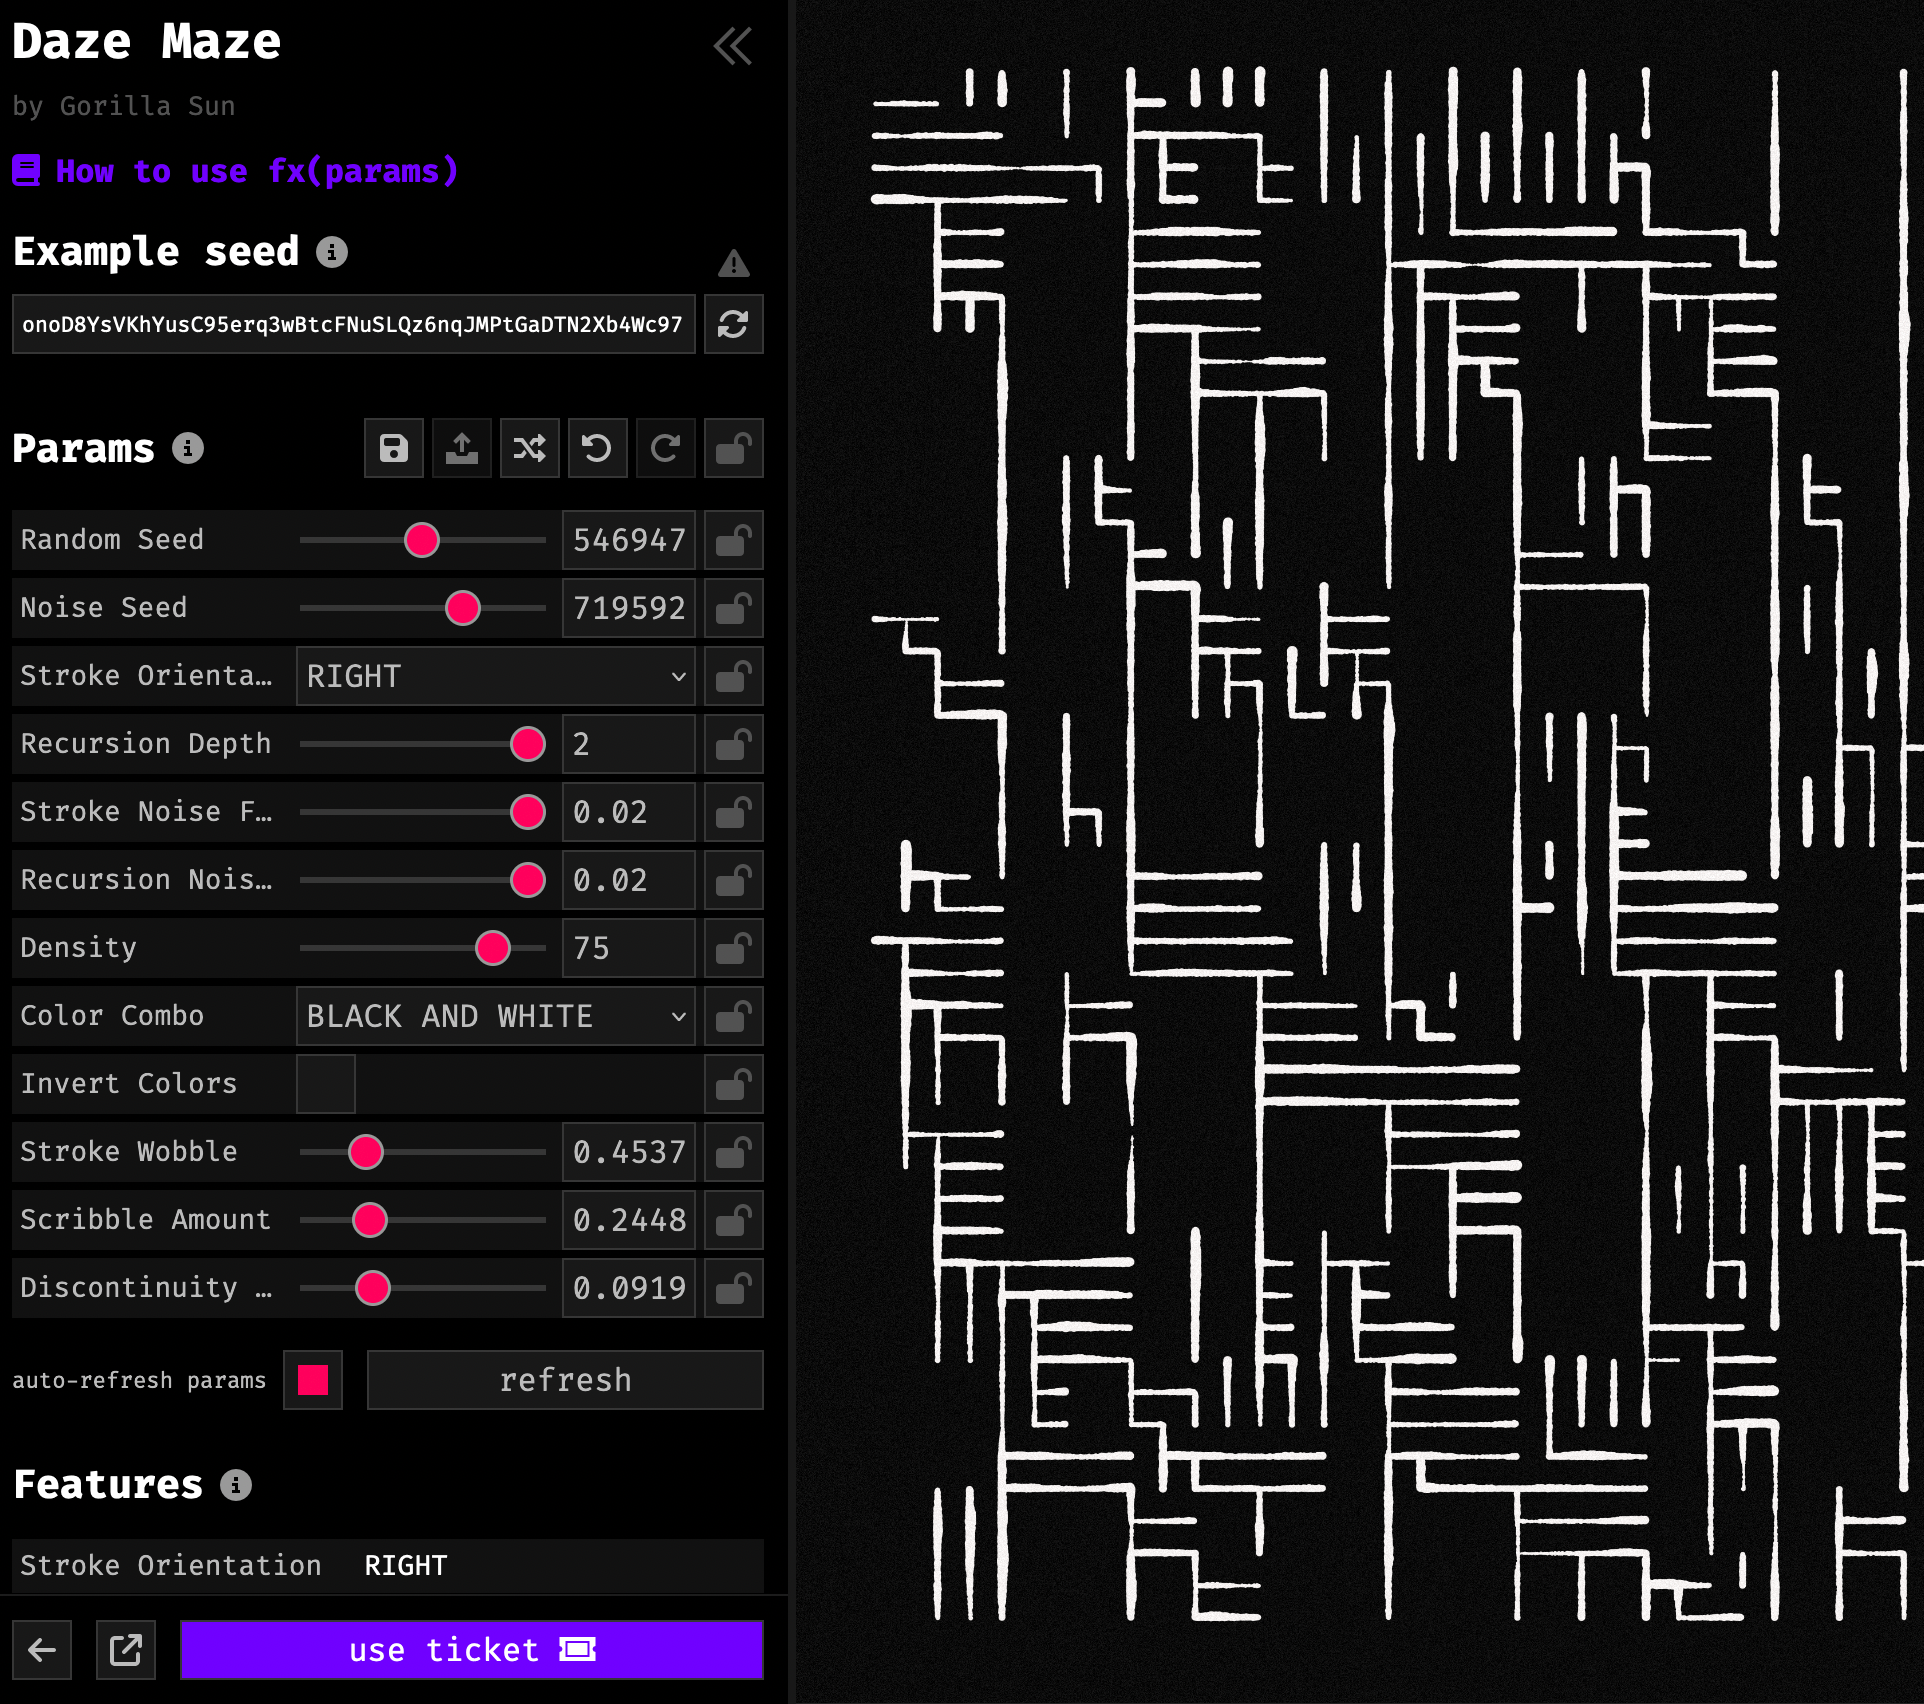Regenerate the example seed hash
Image resolution: width=1924 pixels, height=1704 pixels.
tap(733, 324)
